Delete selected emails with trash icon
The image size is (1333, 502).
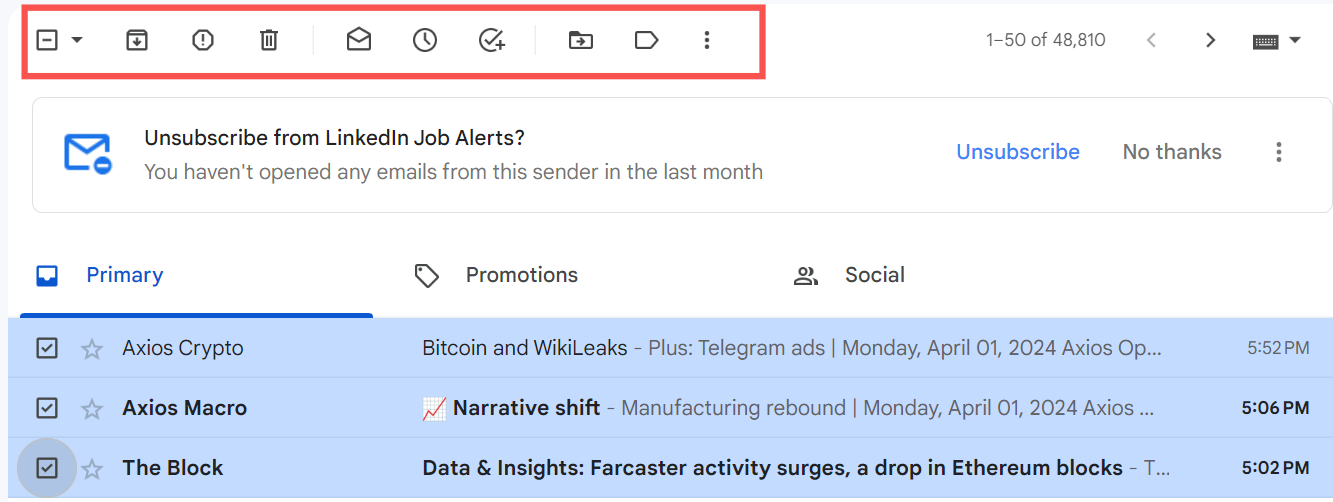pos(269,40)
